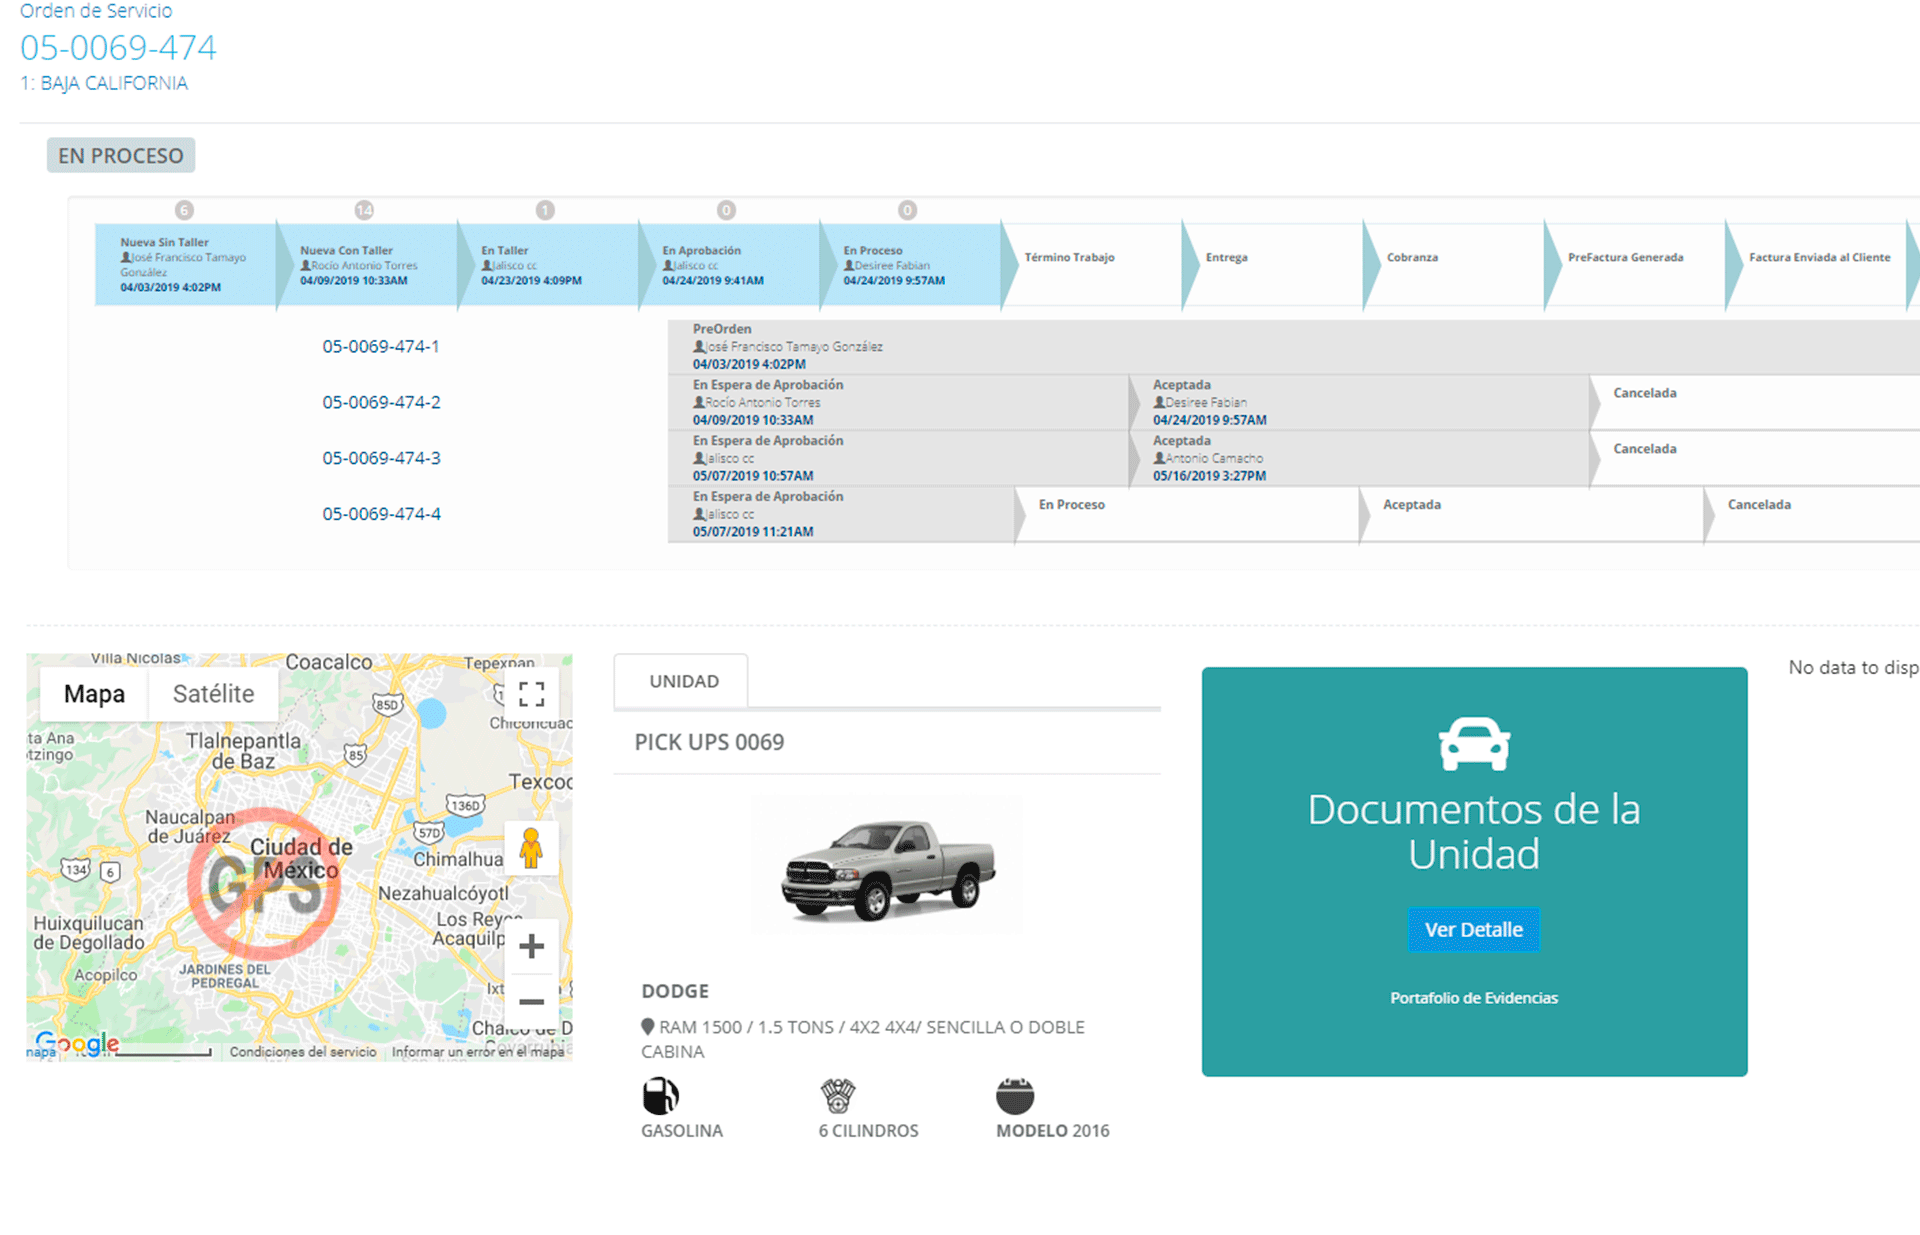This screenshot has height=1235, width=1920.
Task: Click Informar un error en el mapa
Action: pos(478,1052)
